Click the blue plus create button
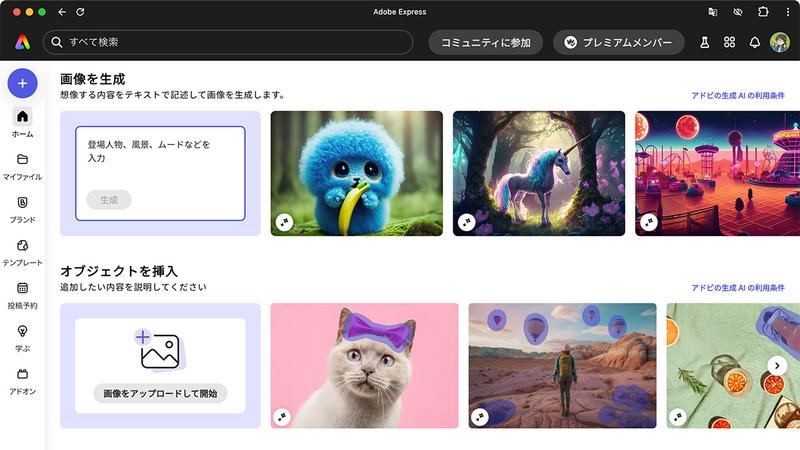Screen dimensions: 800x450 (x=22, y=83)
